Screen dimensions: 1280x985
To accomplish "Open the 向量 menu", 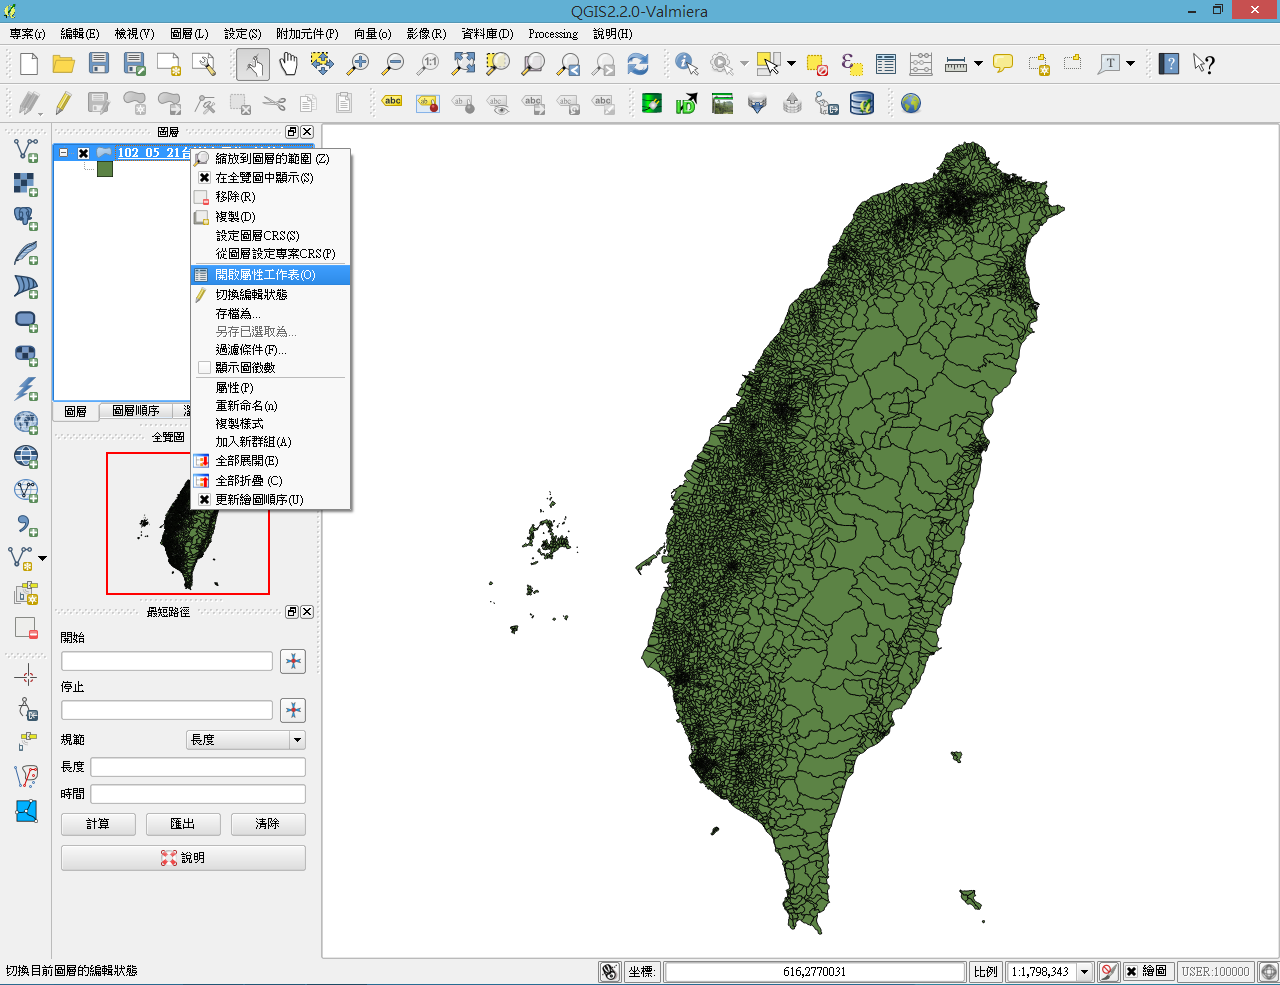I will point(372,34).
